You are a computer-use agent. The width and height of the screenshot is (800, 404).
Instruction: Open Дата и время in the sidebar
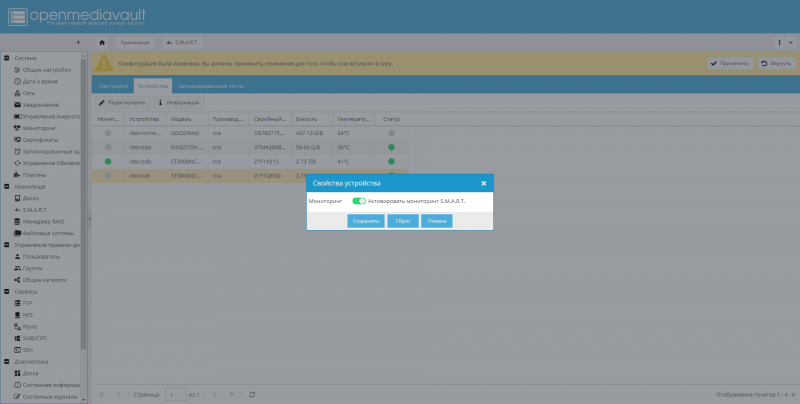tap(40, 82)
